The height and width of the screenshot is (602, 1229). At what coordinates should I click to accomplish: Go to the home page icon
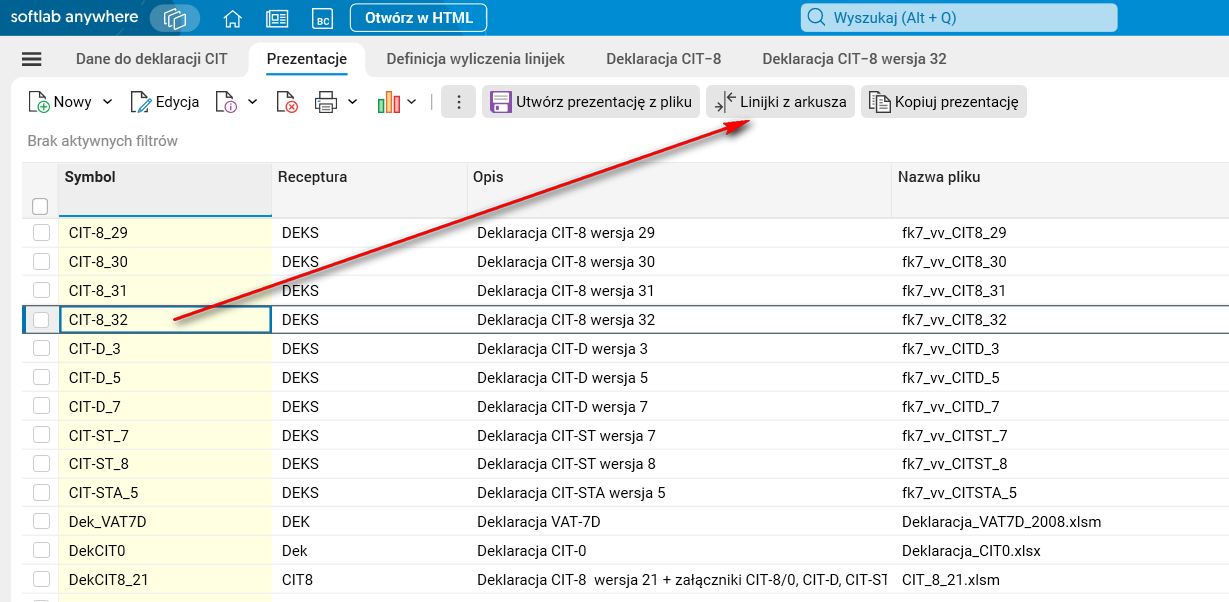coord(232,18)
